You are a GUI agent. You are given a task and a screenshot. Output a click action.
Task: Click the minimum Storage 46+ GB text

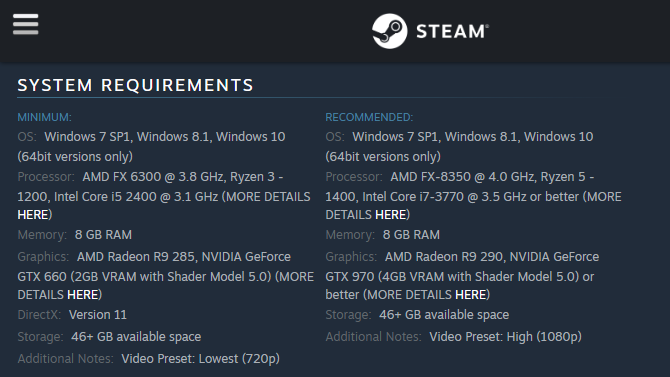136,337
